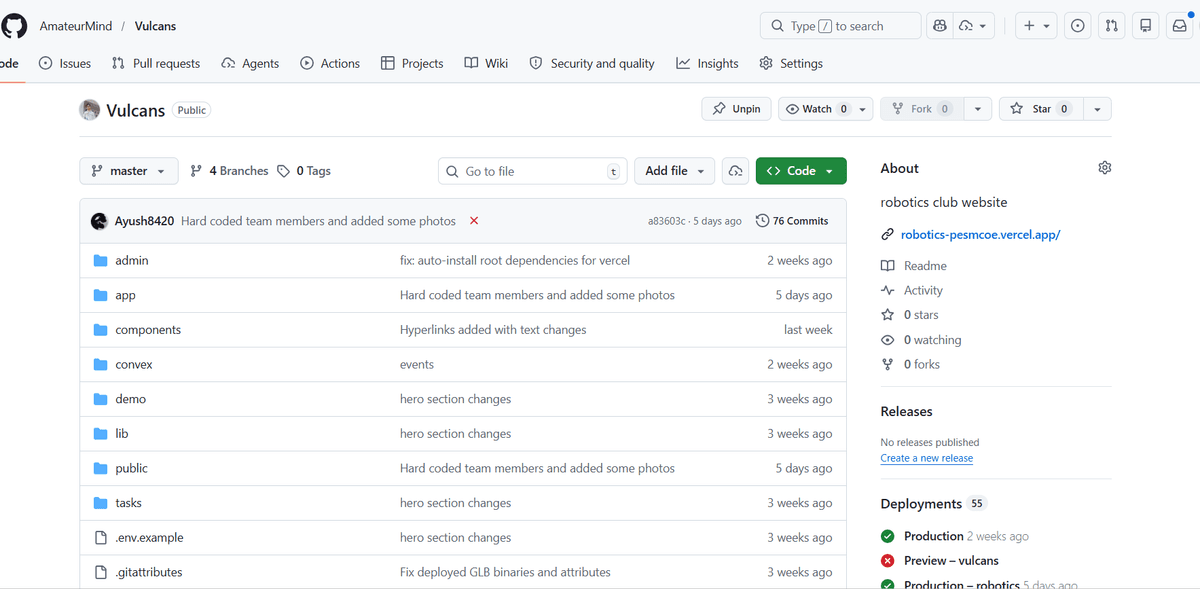1200x589 pixels.
Task: Click the About settings gear icon
Action: (x=1104, y=168)
